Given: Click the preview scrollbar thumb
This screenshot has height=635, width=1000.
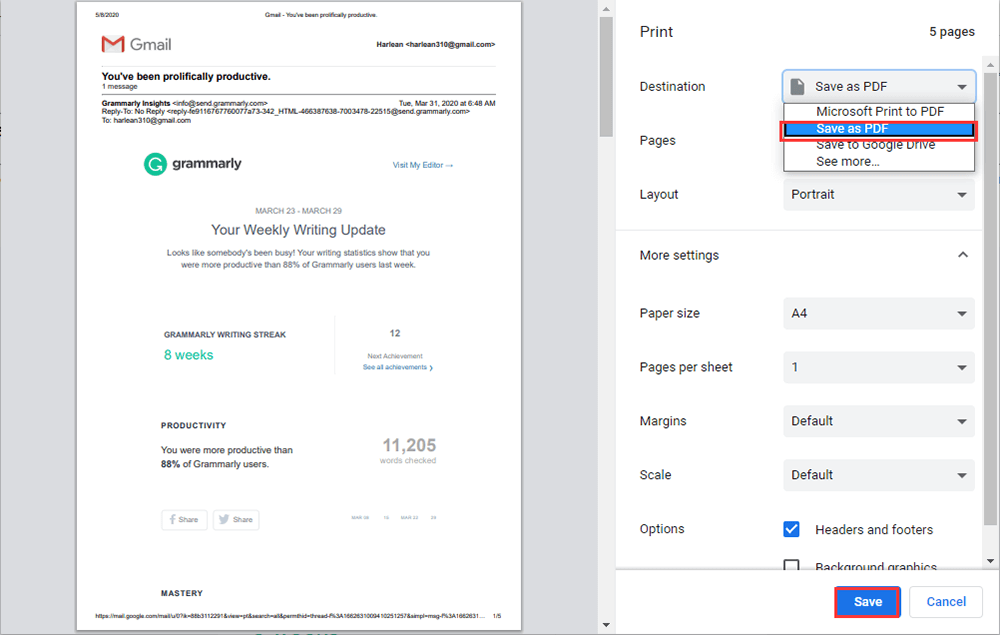Looking at the screenshot, I should point(606,77).
